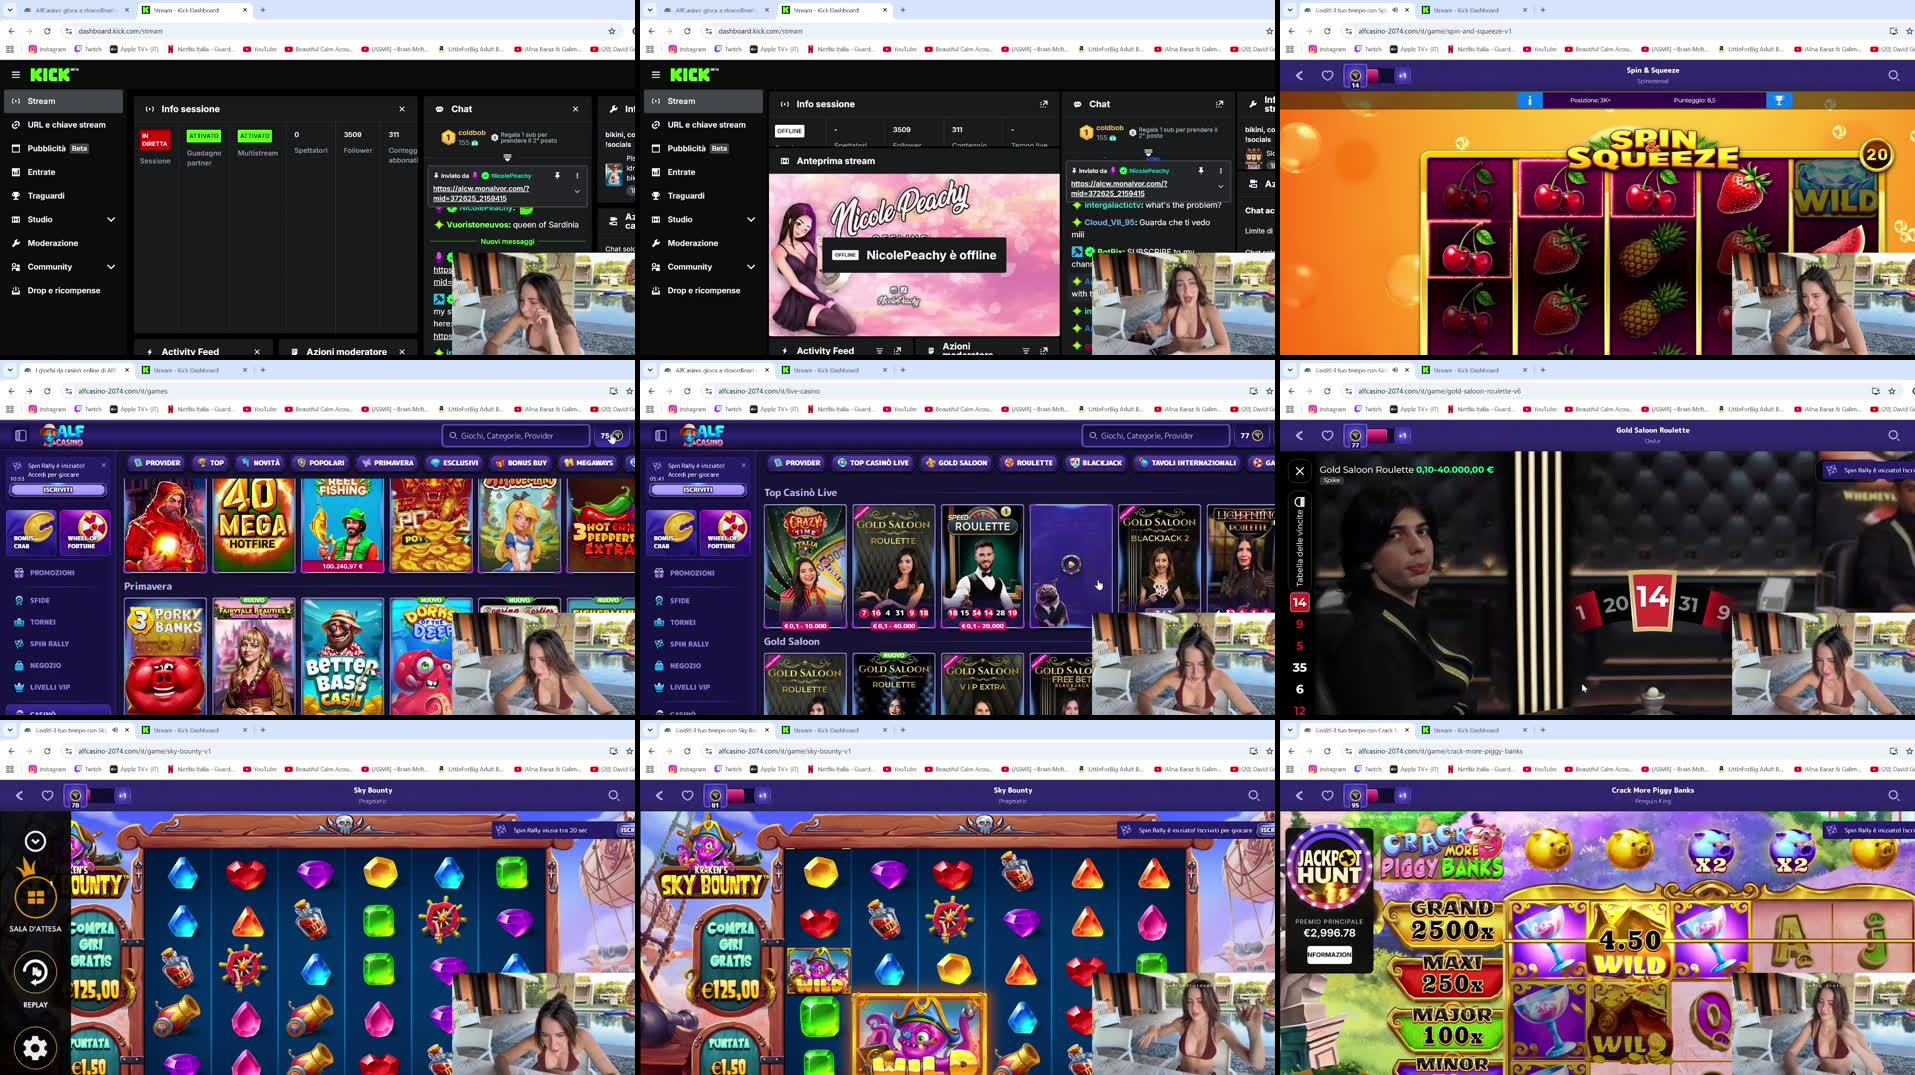Focus the game search field in the games lobby

click(516, 435)
